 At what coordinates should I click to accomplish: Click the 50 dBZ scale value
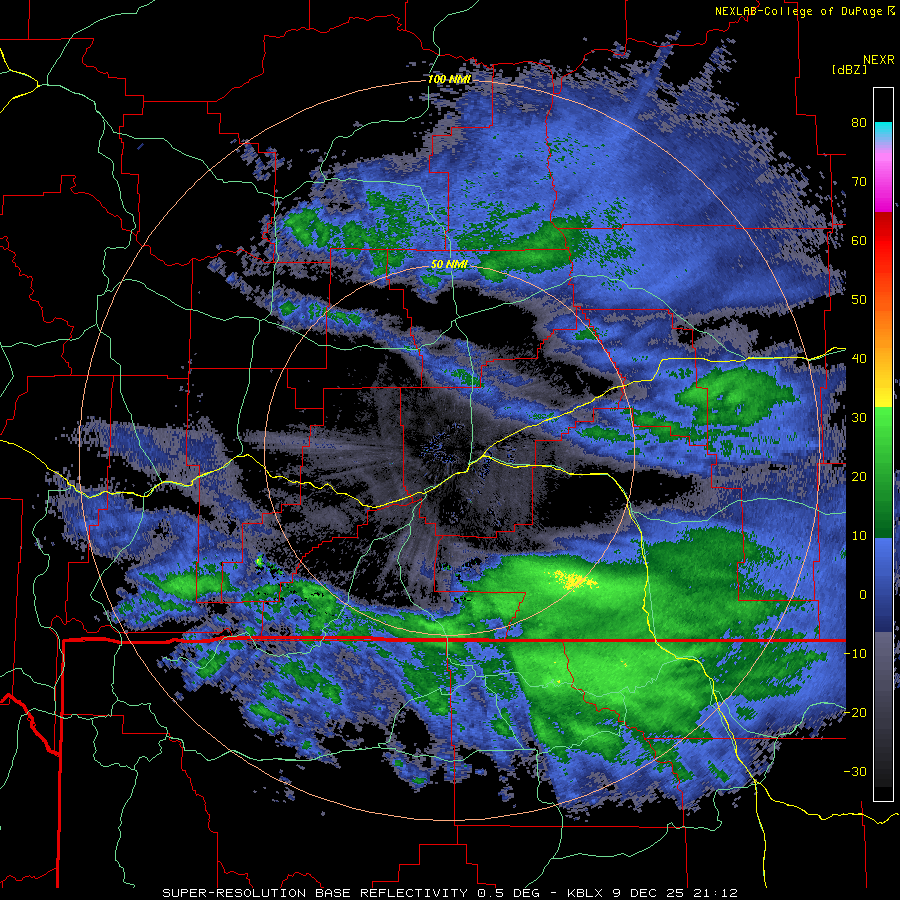[x=859, y=300]
